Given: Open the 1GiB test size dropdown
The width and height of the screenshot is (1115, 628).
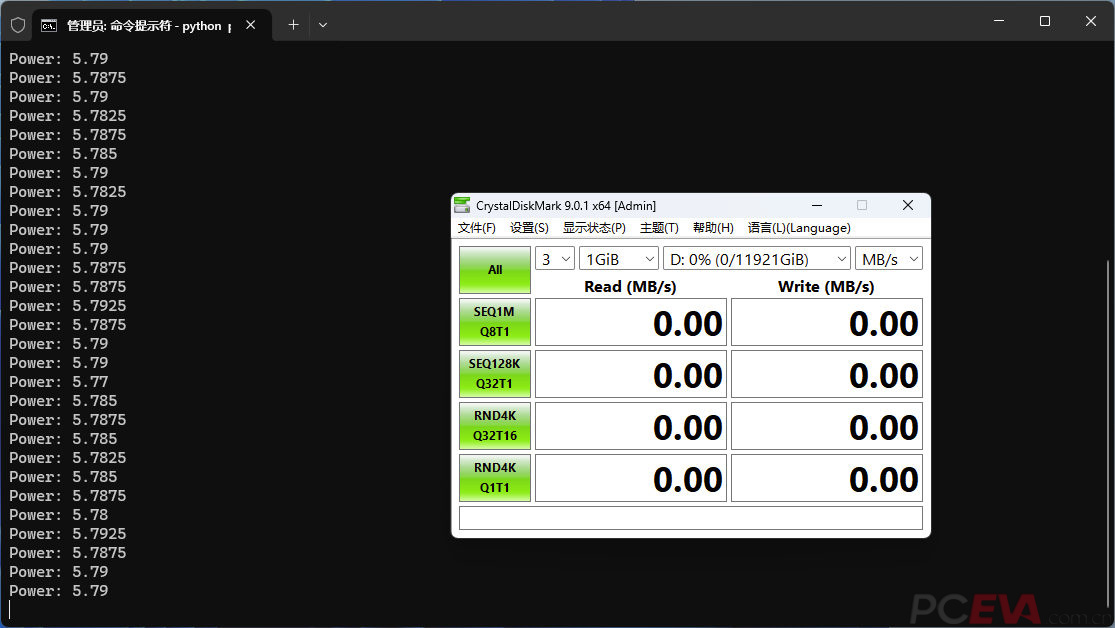Looking at the screenshot, I should tap(619, 259).
